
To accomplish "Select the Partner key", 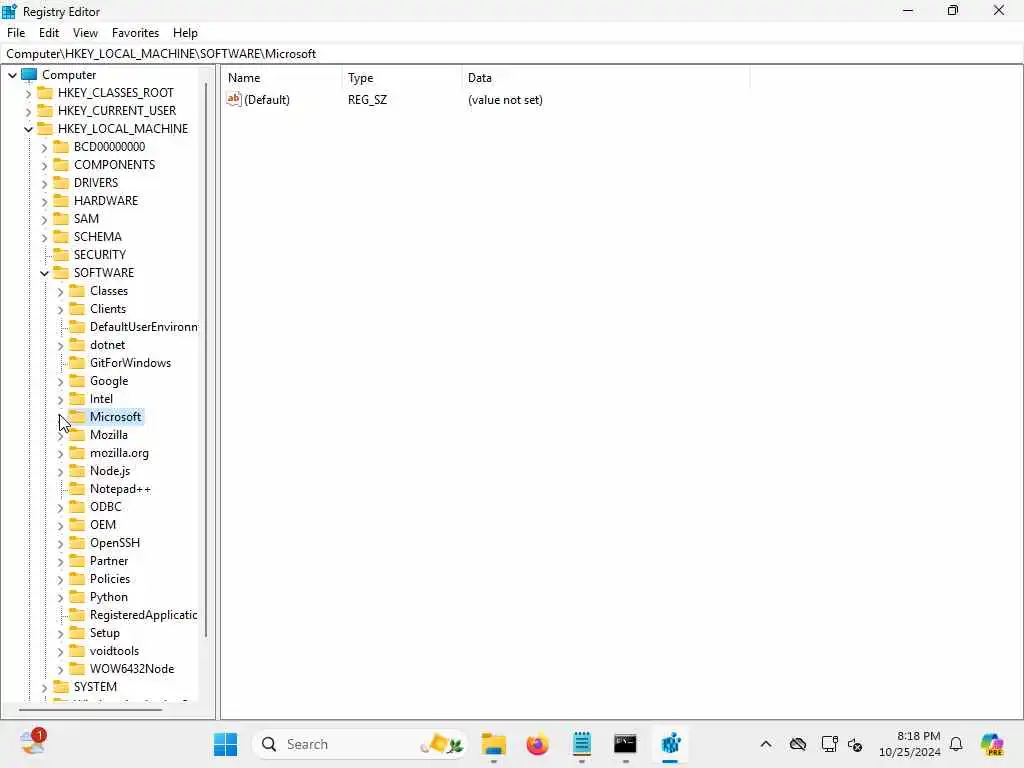I will 109,560.
